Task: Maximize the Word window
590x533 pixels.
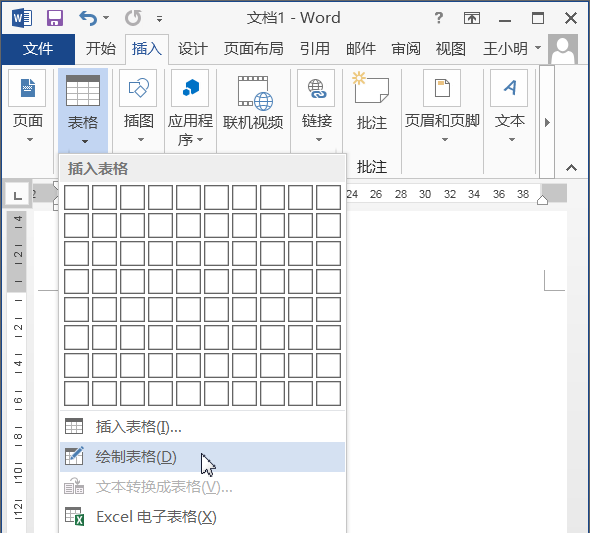Action: pos(538,18)
